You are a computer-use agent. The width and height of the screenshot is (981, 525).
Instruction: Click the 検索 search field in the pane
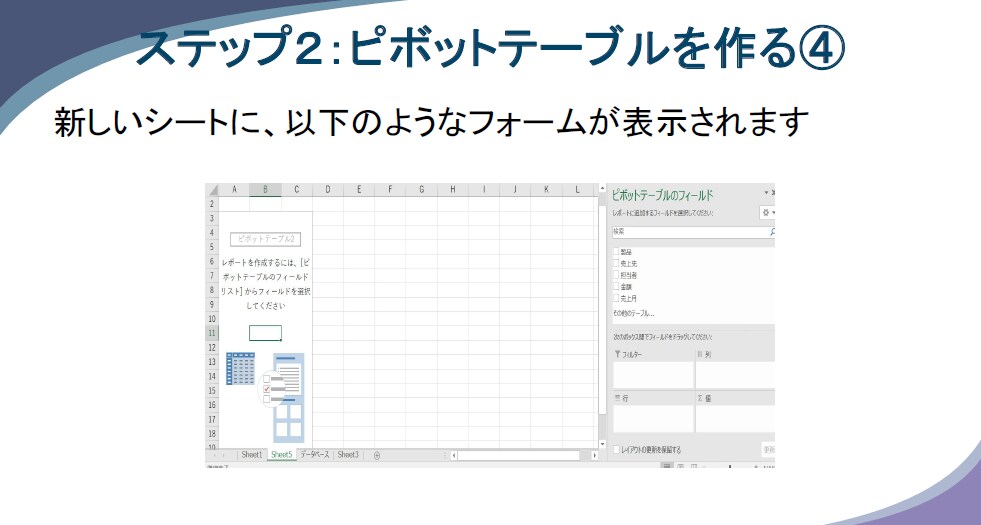(693, 232)
